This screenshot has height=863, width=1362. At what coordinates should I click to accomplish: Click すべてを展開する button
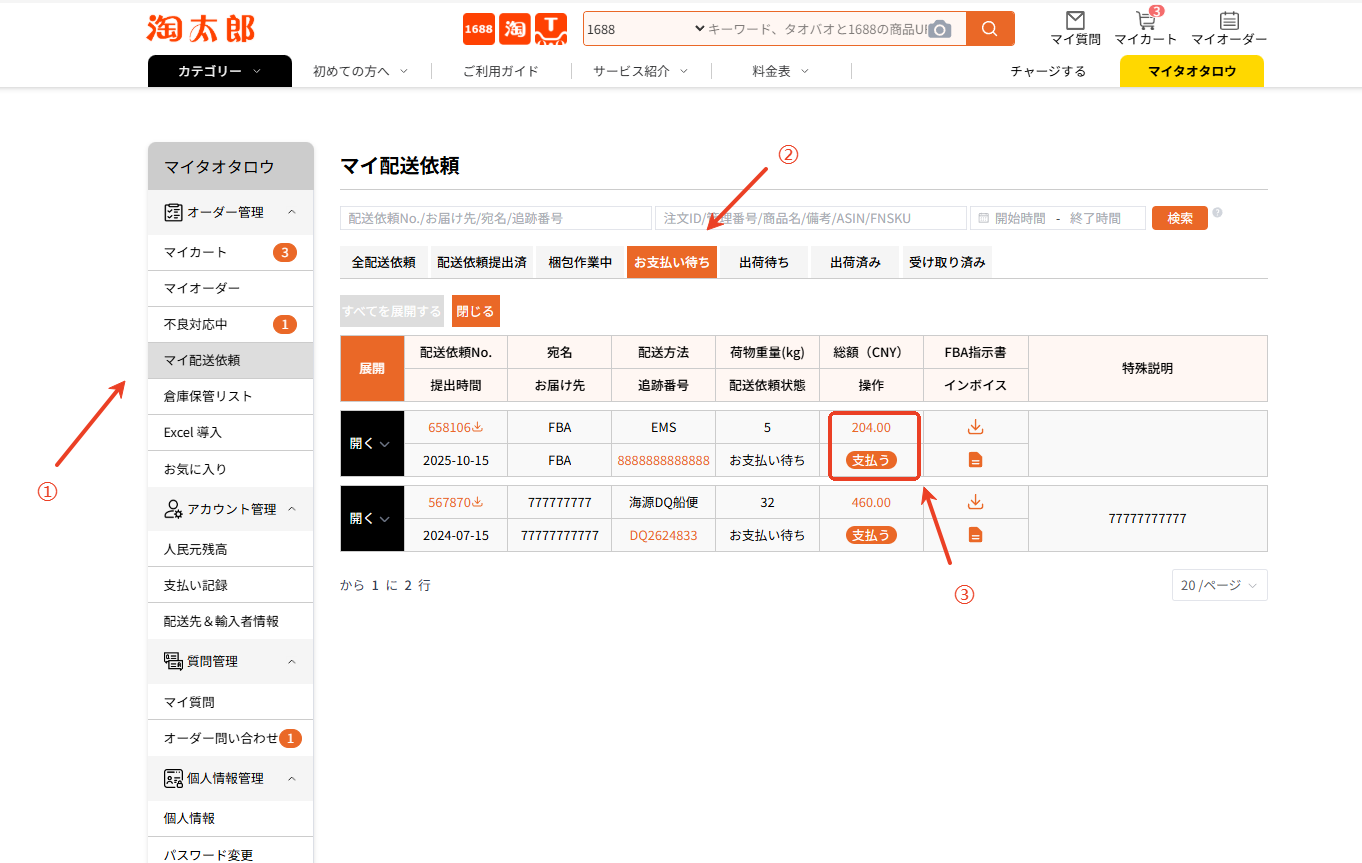click(391, 311)
